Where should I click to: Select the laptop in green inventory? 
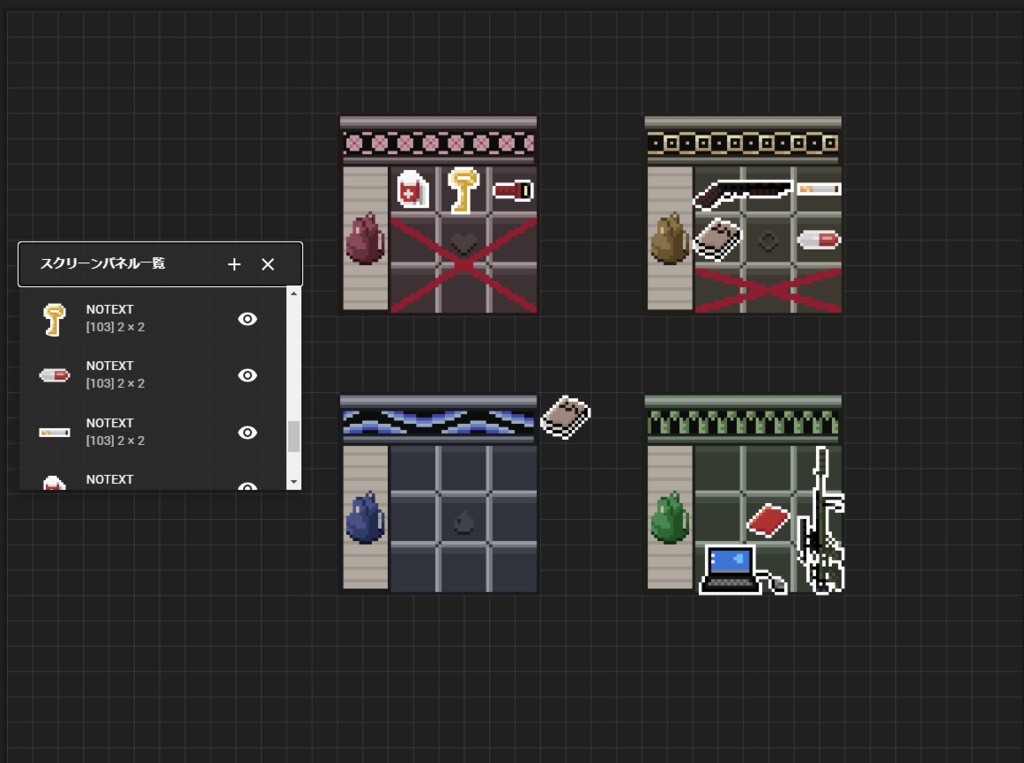(x=741, y=570)
